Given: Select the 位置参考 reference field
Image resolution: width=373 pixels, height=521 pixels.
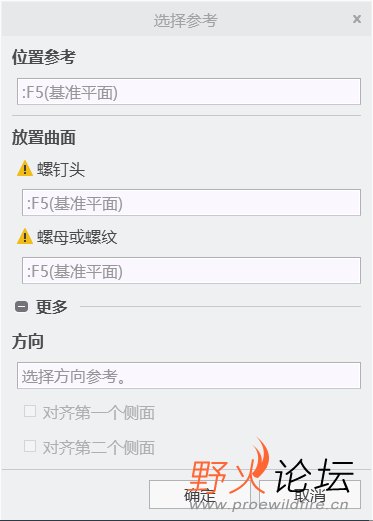Looking at the screenshot, I should (189, 92).
